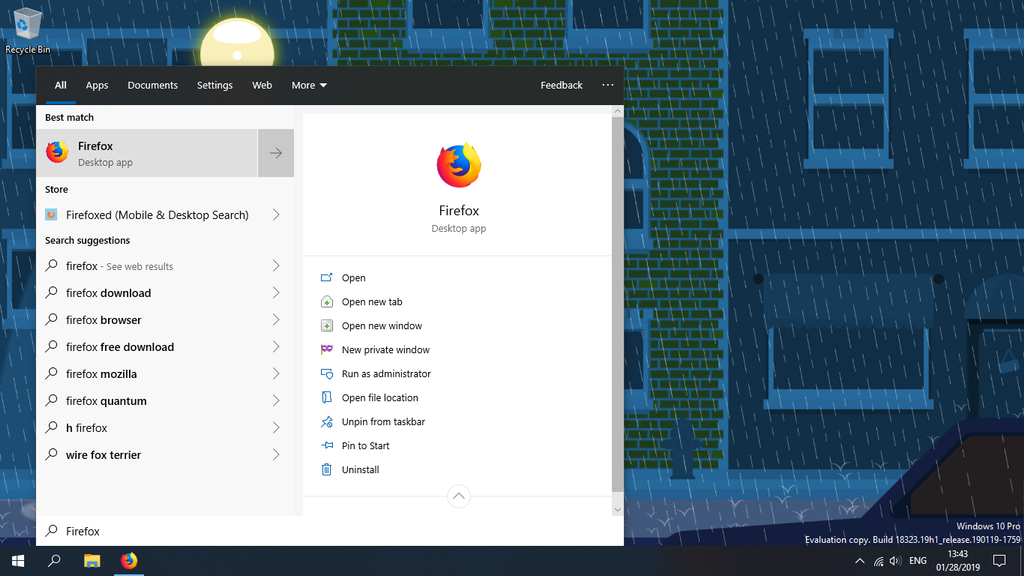
Task: Expand Firefoxed store result chevron
Action: pos(276,215)
